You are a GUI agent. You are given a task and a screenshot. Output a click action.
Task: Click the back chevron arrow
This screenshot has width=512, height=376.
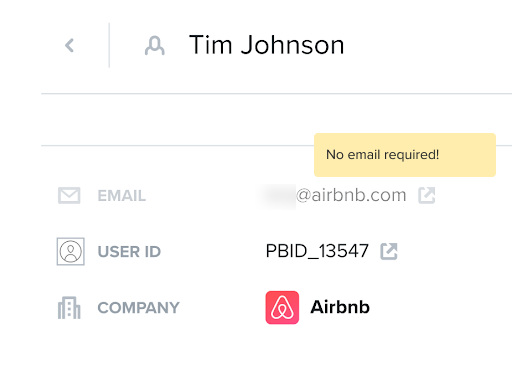(69, 45)
